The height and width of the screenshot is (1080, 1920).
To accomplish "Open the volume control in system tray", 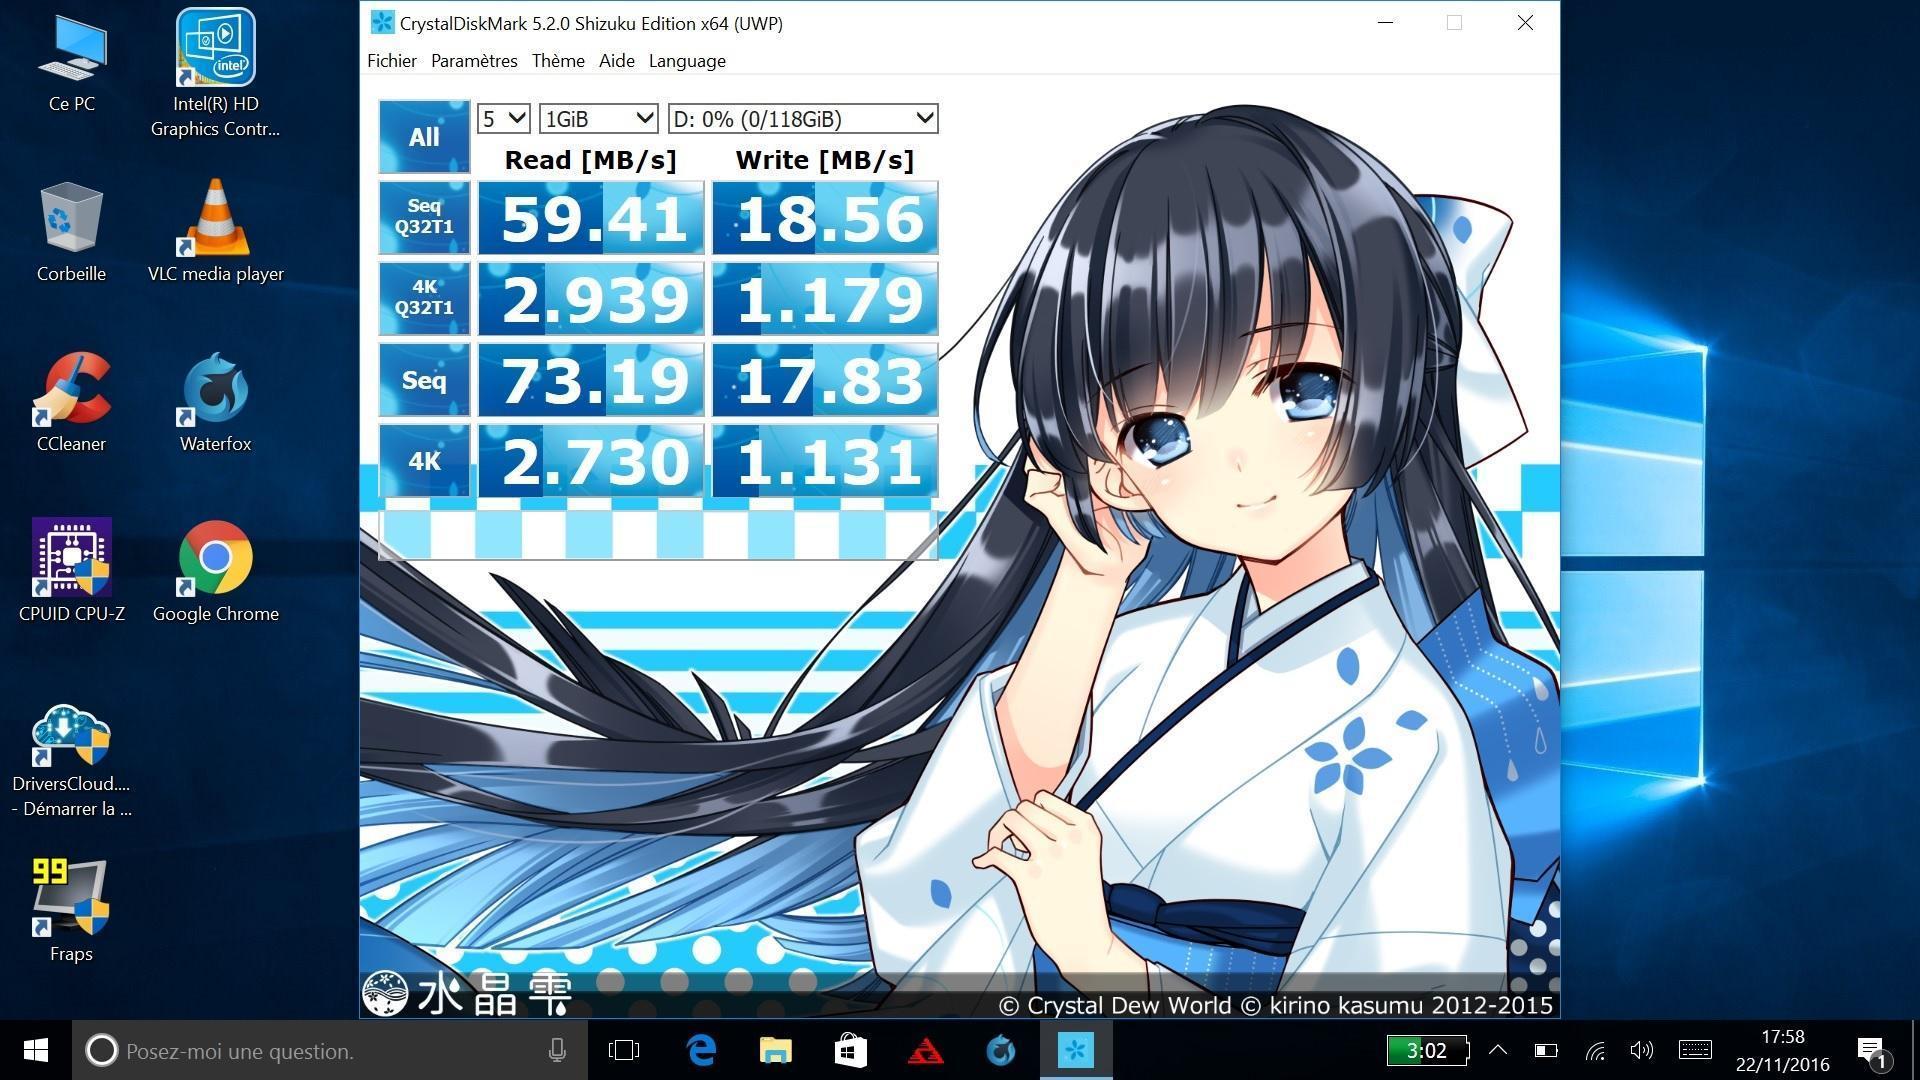I will pos(1641,1050).
